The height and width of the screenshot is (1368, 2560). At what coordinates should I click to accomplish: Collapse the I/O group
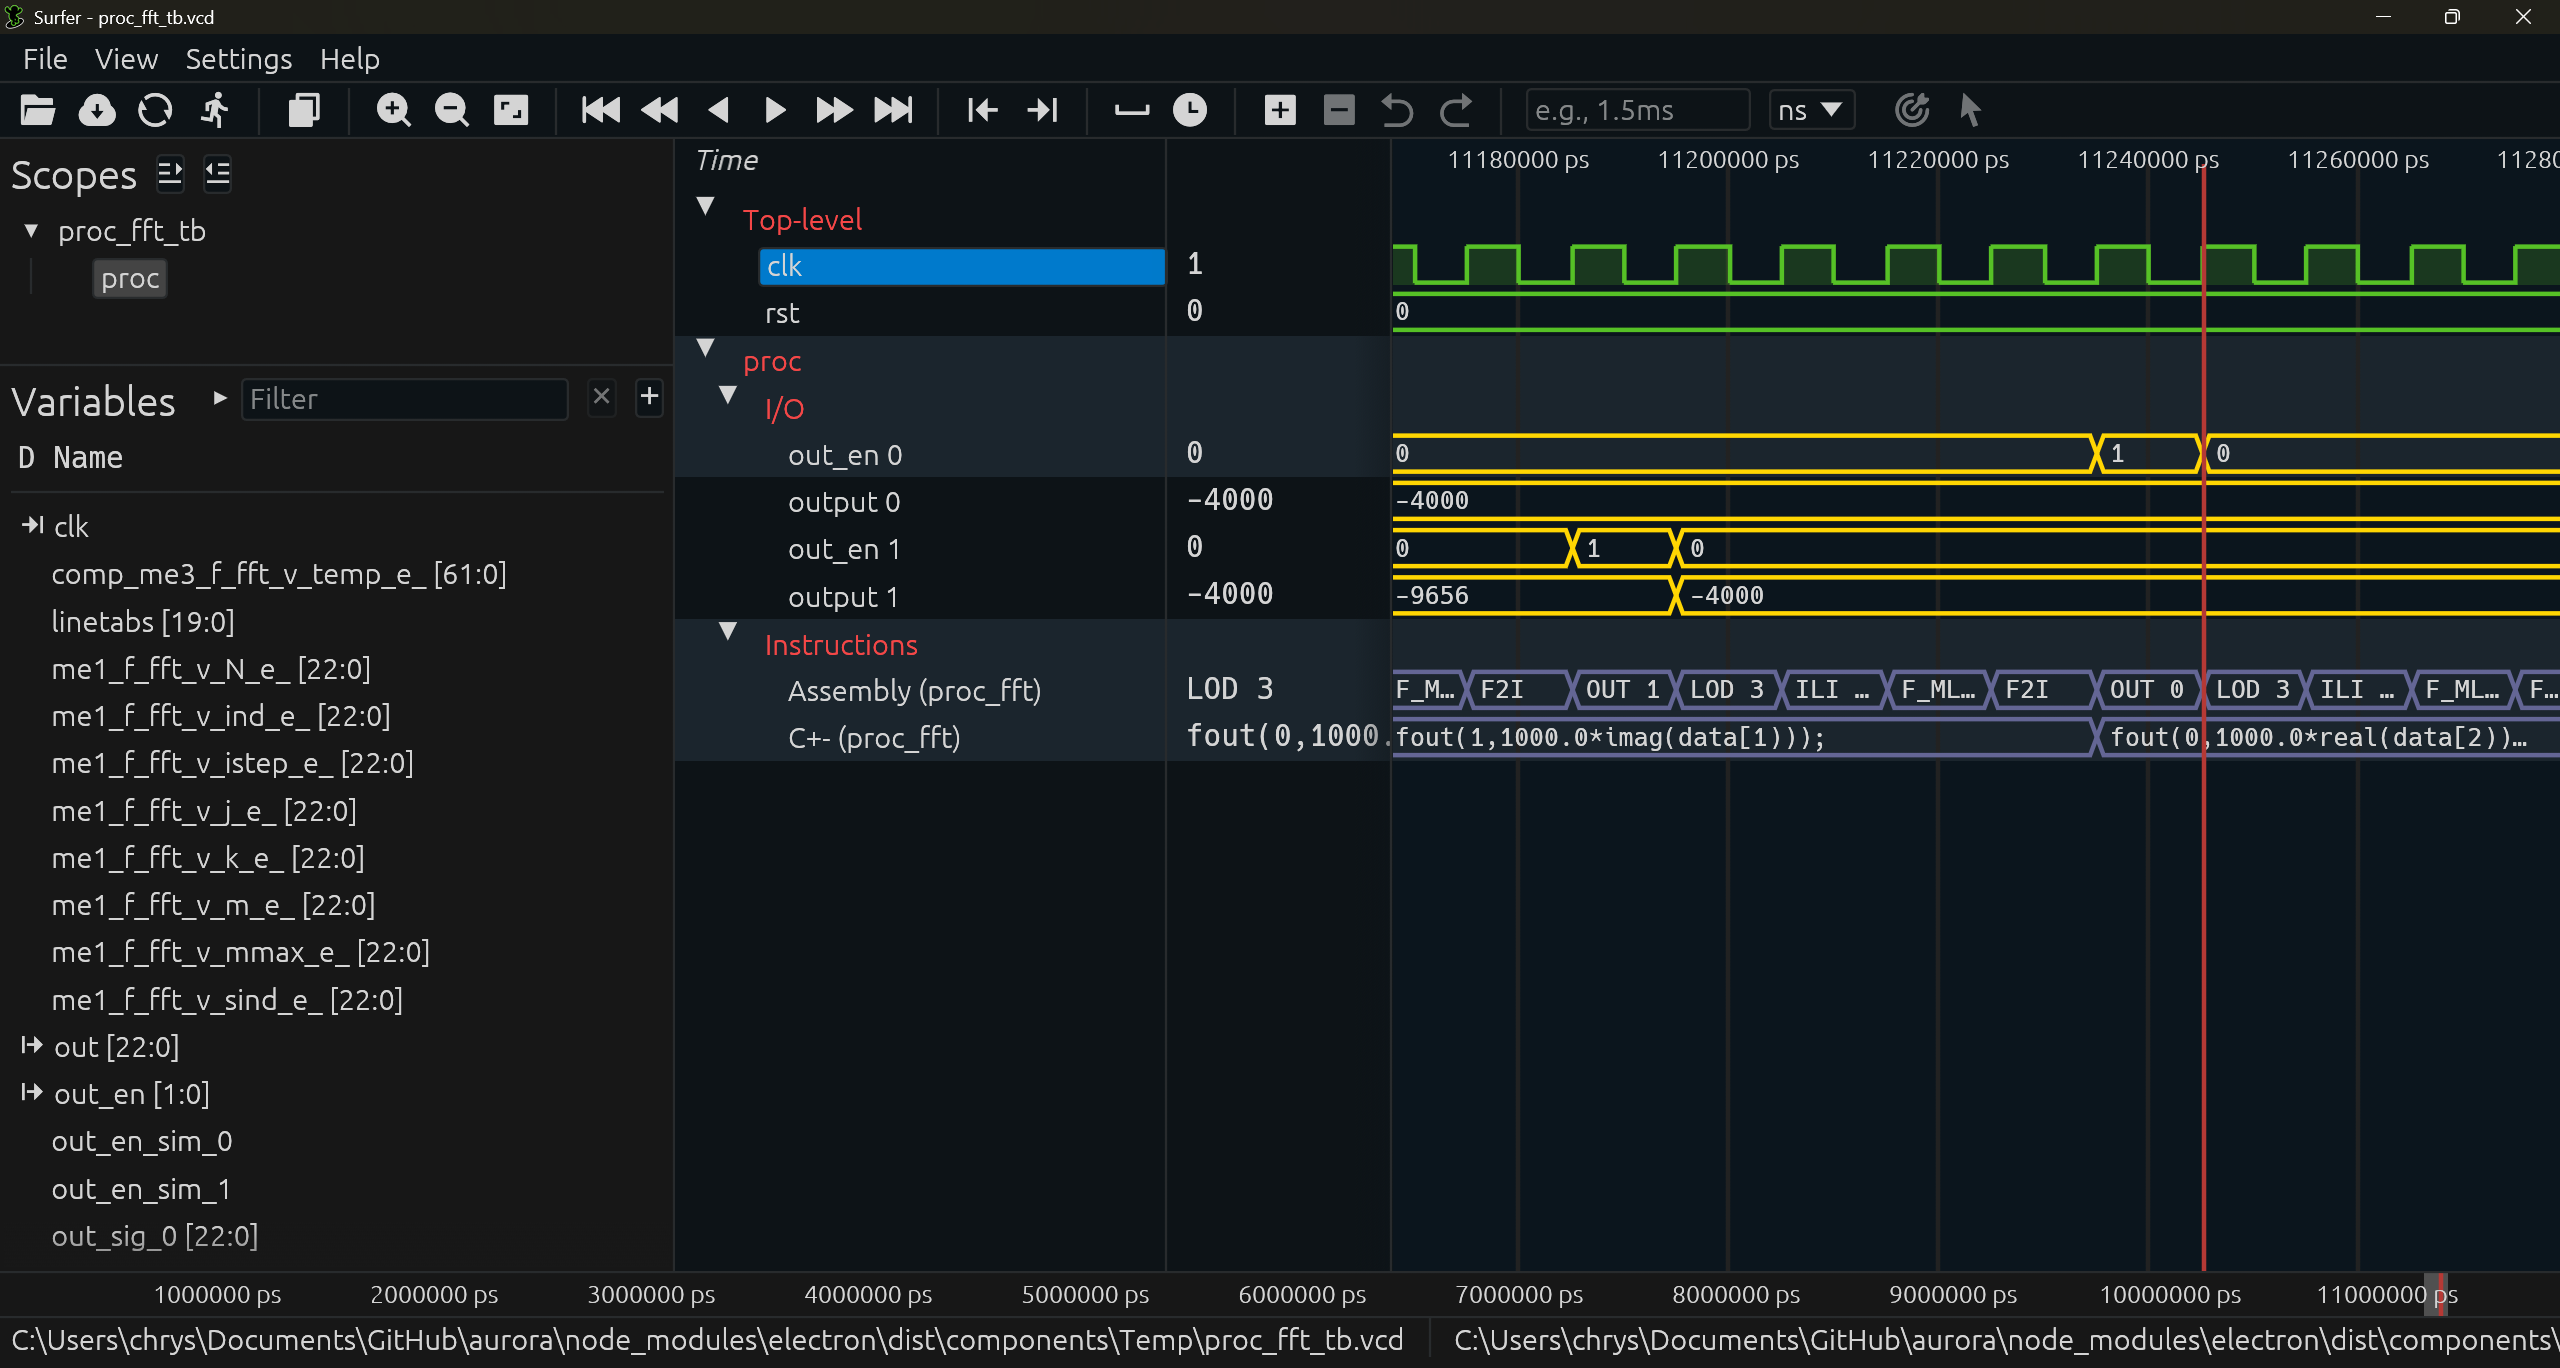click(728, 395)
